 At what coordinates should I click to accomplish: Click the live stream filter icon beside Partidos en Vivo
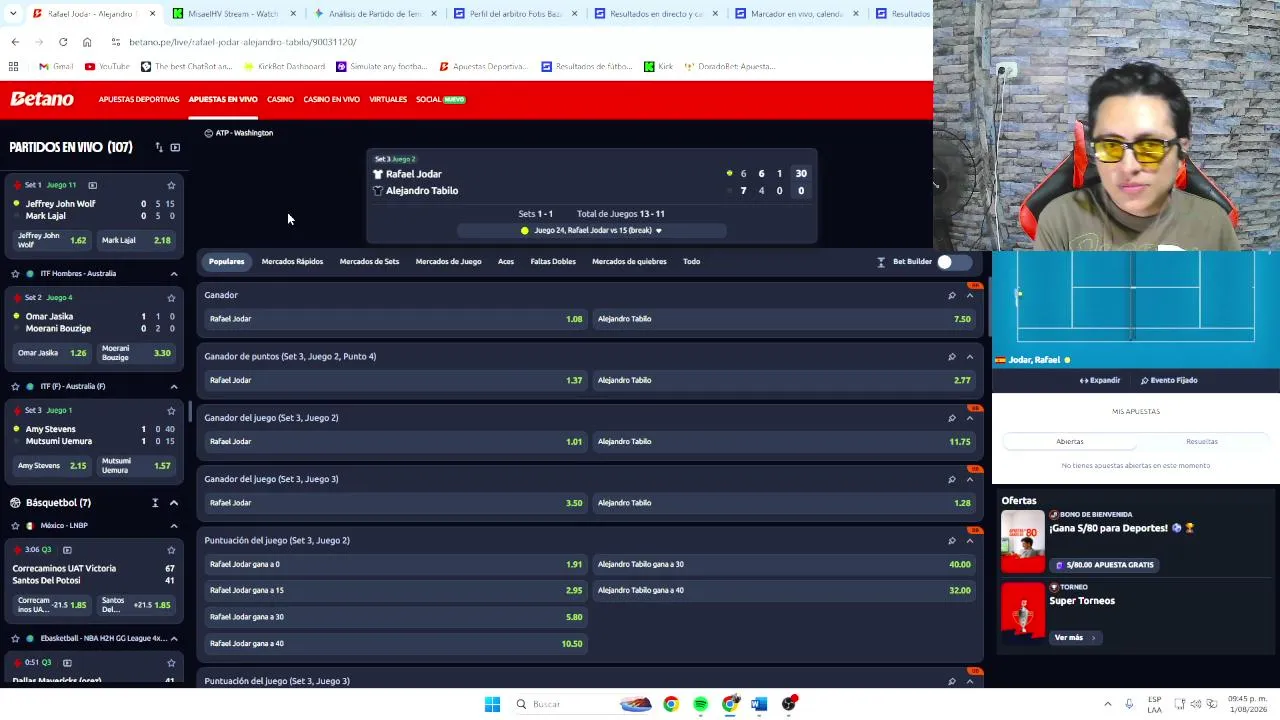175,147
